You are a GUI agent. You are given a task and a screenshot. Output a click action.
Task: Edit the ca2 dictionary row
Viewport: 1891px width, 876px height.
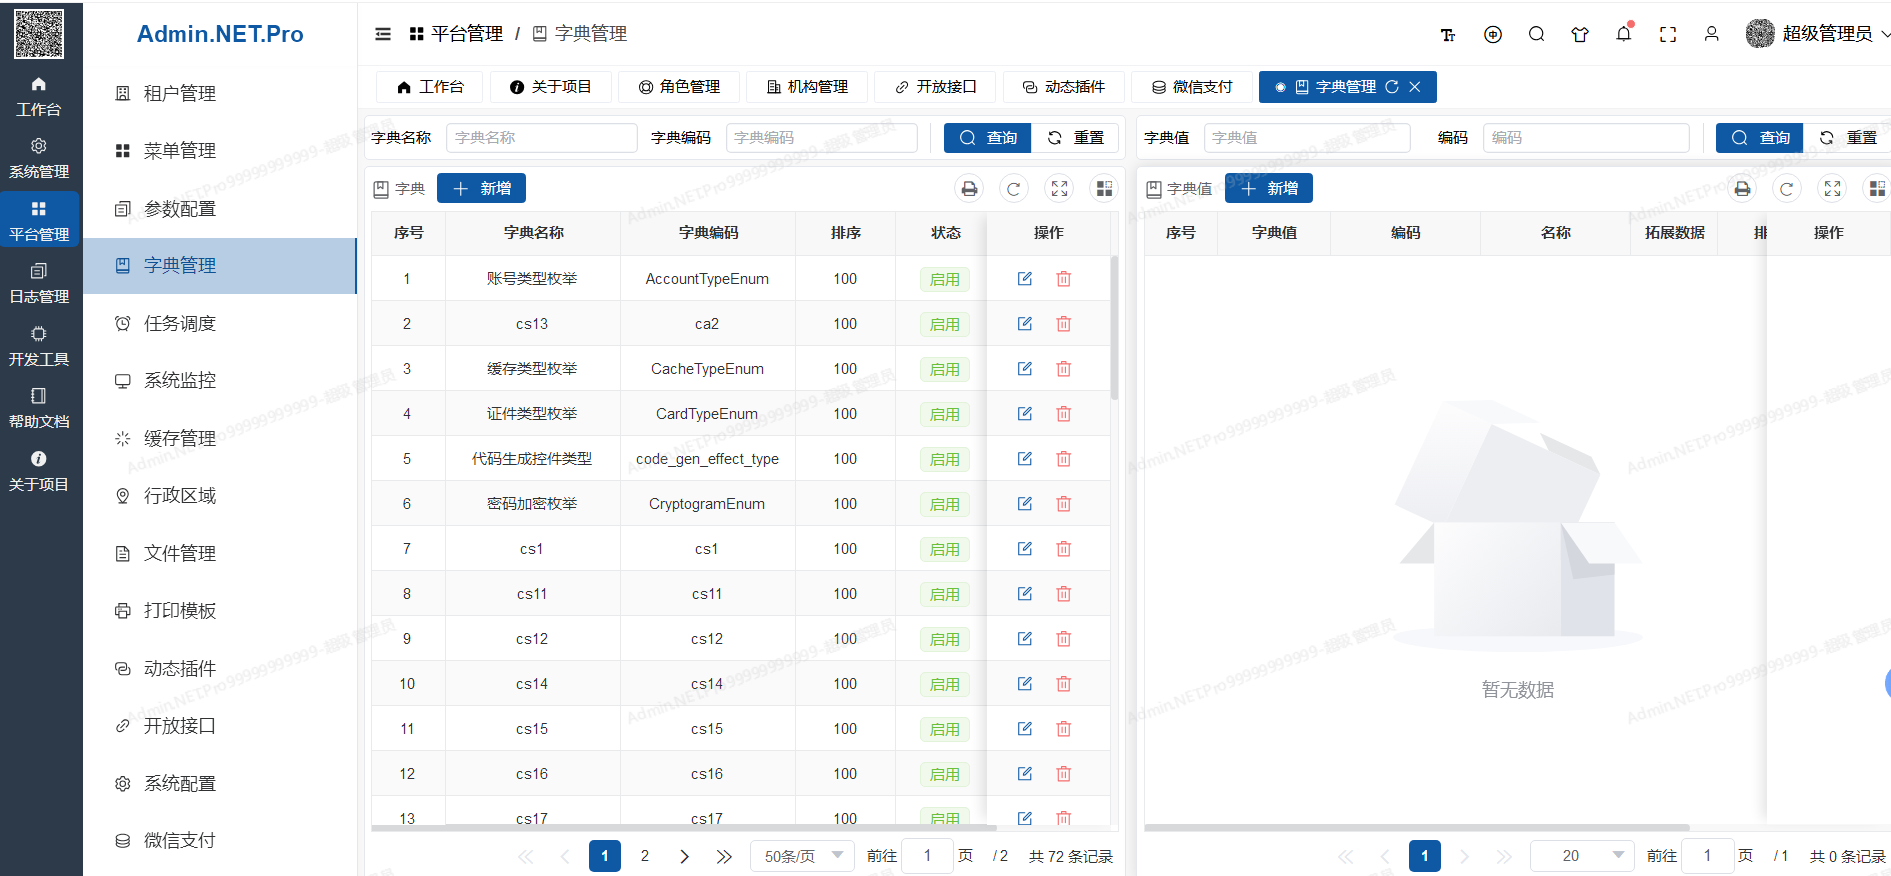coord(1025,324)
